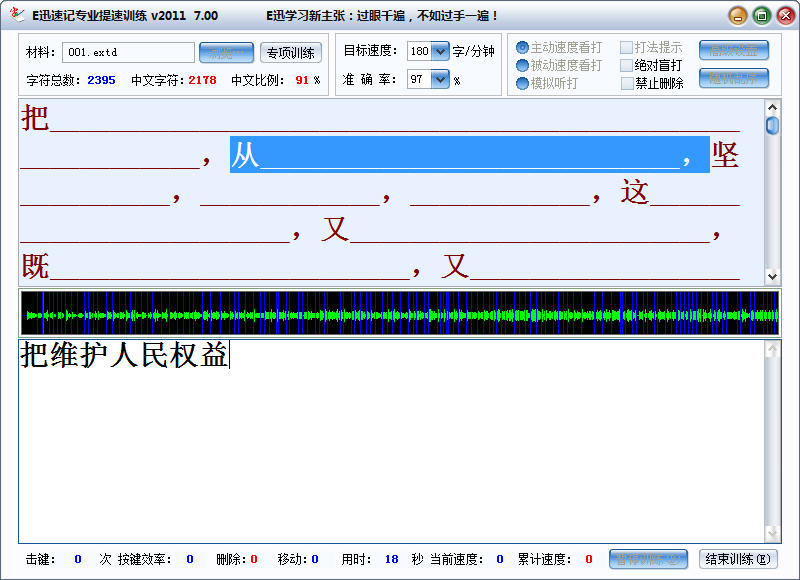This screenshot has width=800, height=580.
Task: Click the scroll thumb of the reference text panel
Action: pyautogui.click(x=772, y=125)
